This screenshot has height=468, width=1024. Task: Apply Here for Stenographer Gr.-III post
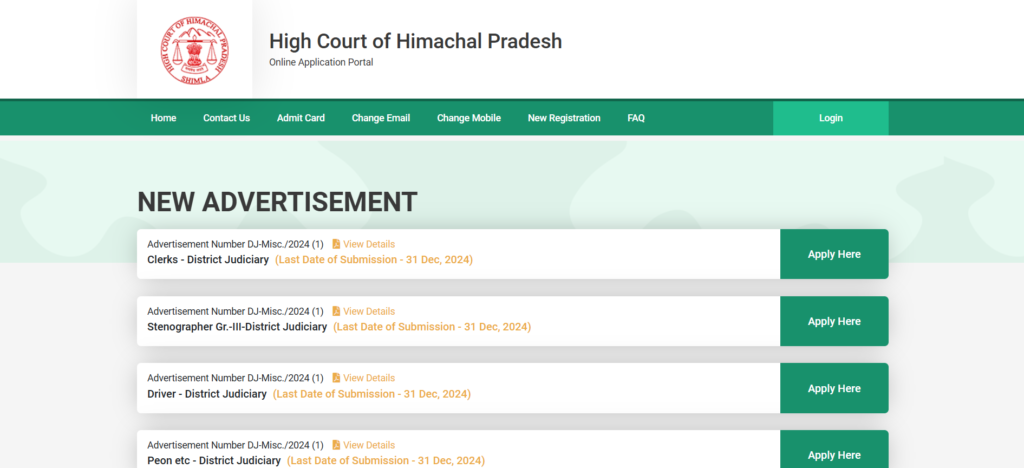pos(834,321)
